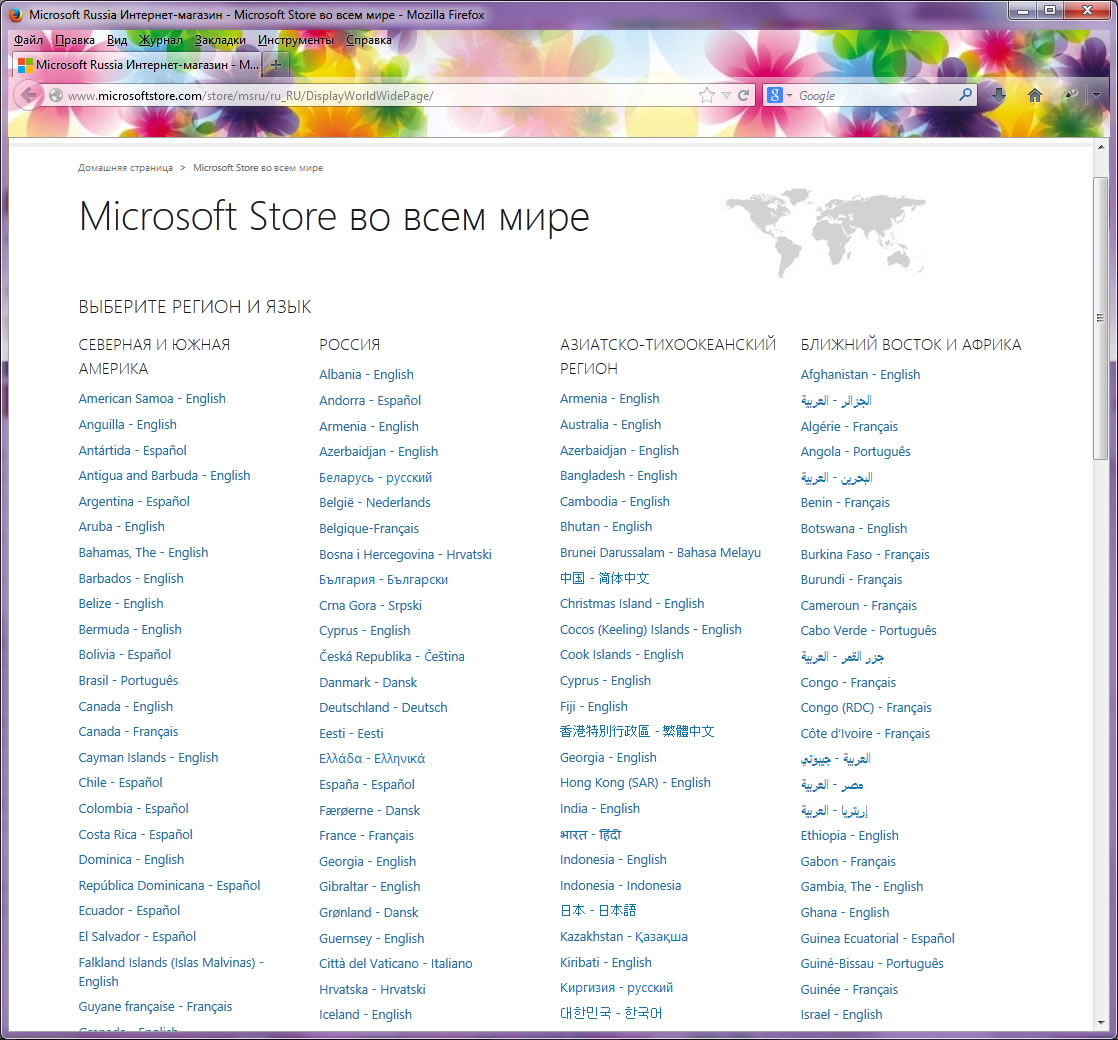Viewport: 1118px width, 1040px height.
Task: Open Burkina Faso - Français
Action: pos(866,555)
